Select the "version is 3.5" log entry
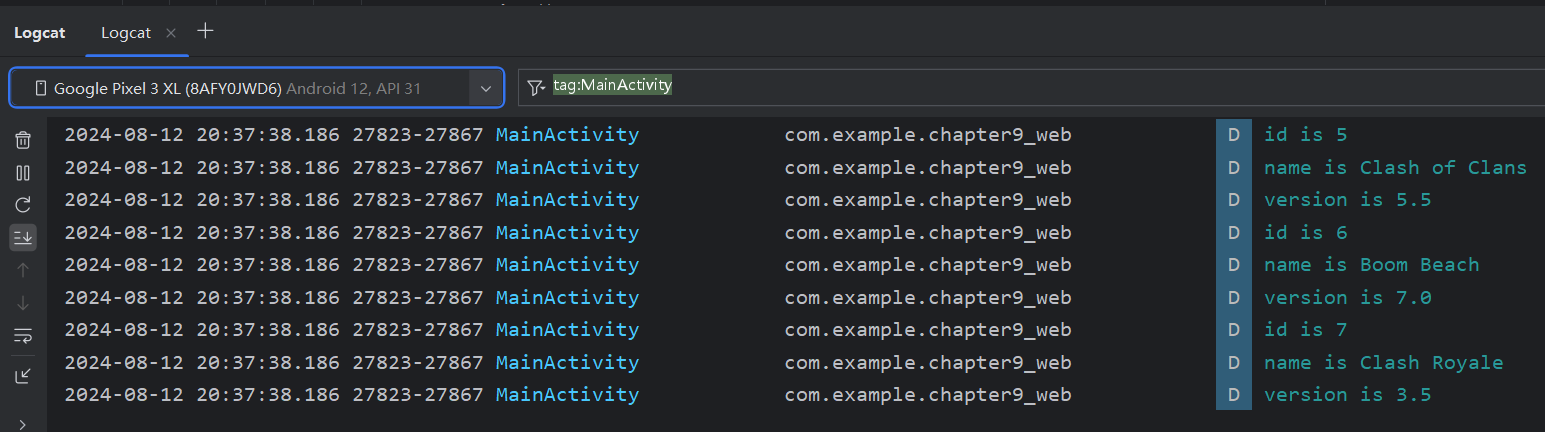Image resolution: width=1545 pixels, height=432 pixels. pyautogui.click(x=1346, y=395)
